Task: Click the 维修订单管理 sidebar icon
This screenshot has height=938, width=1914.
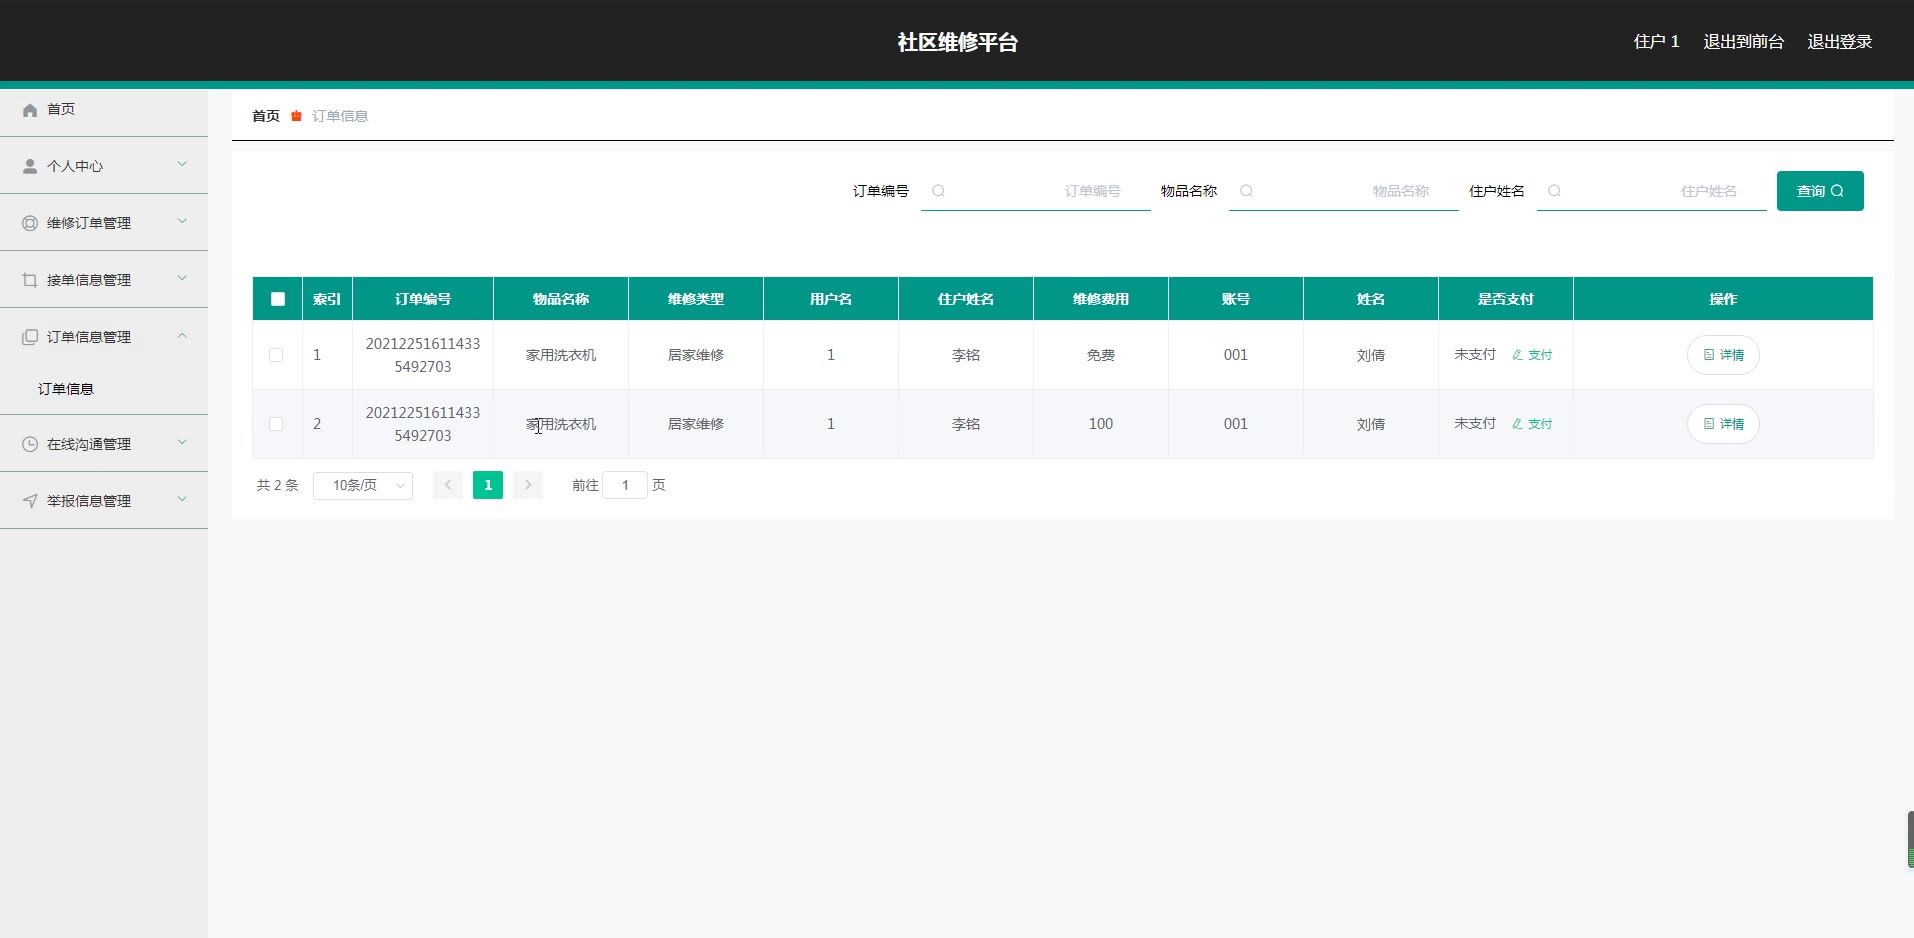Action: (x=30, y=224)
